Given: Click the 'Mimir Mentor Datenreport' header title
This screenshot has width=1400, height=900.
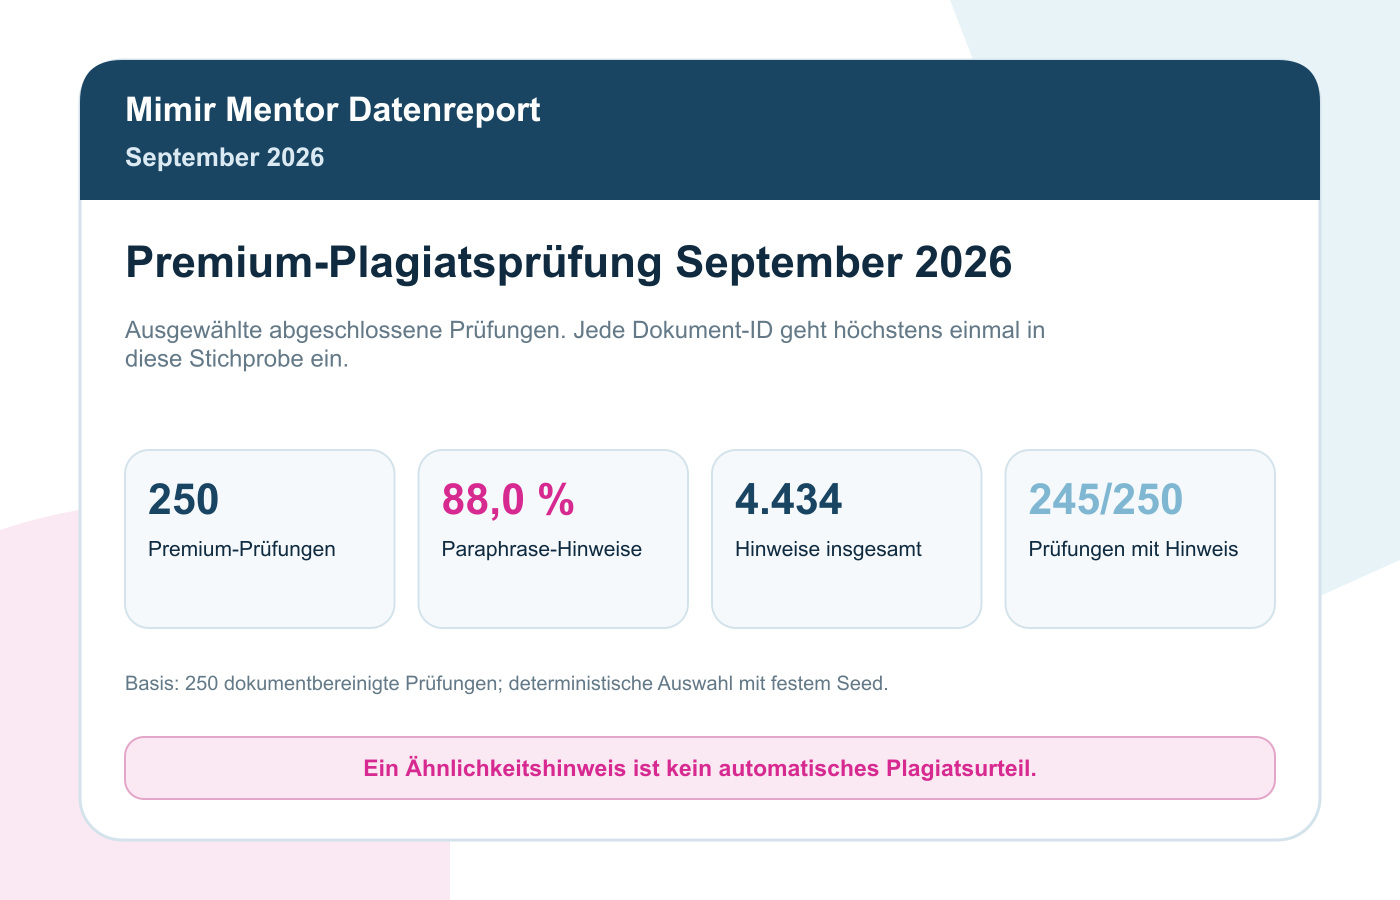Looking at the screenshot, I should coord(332,109).
